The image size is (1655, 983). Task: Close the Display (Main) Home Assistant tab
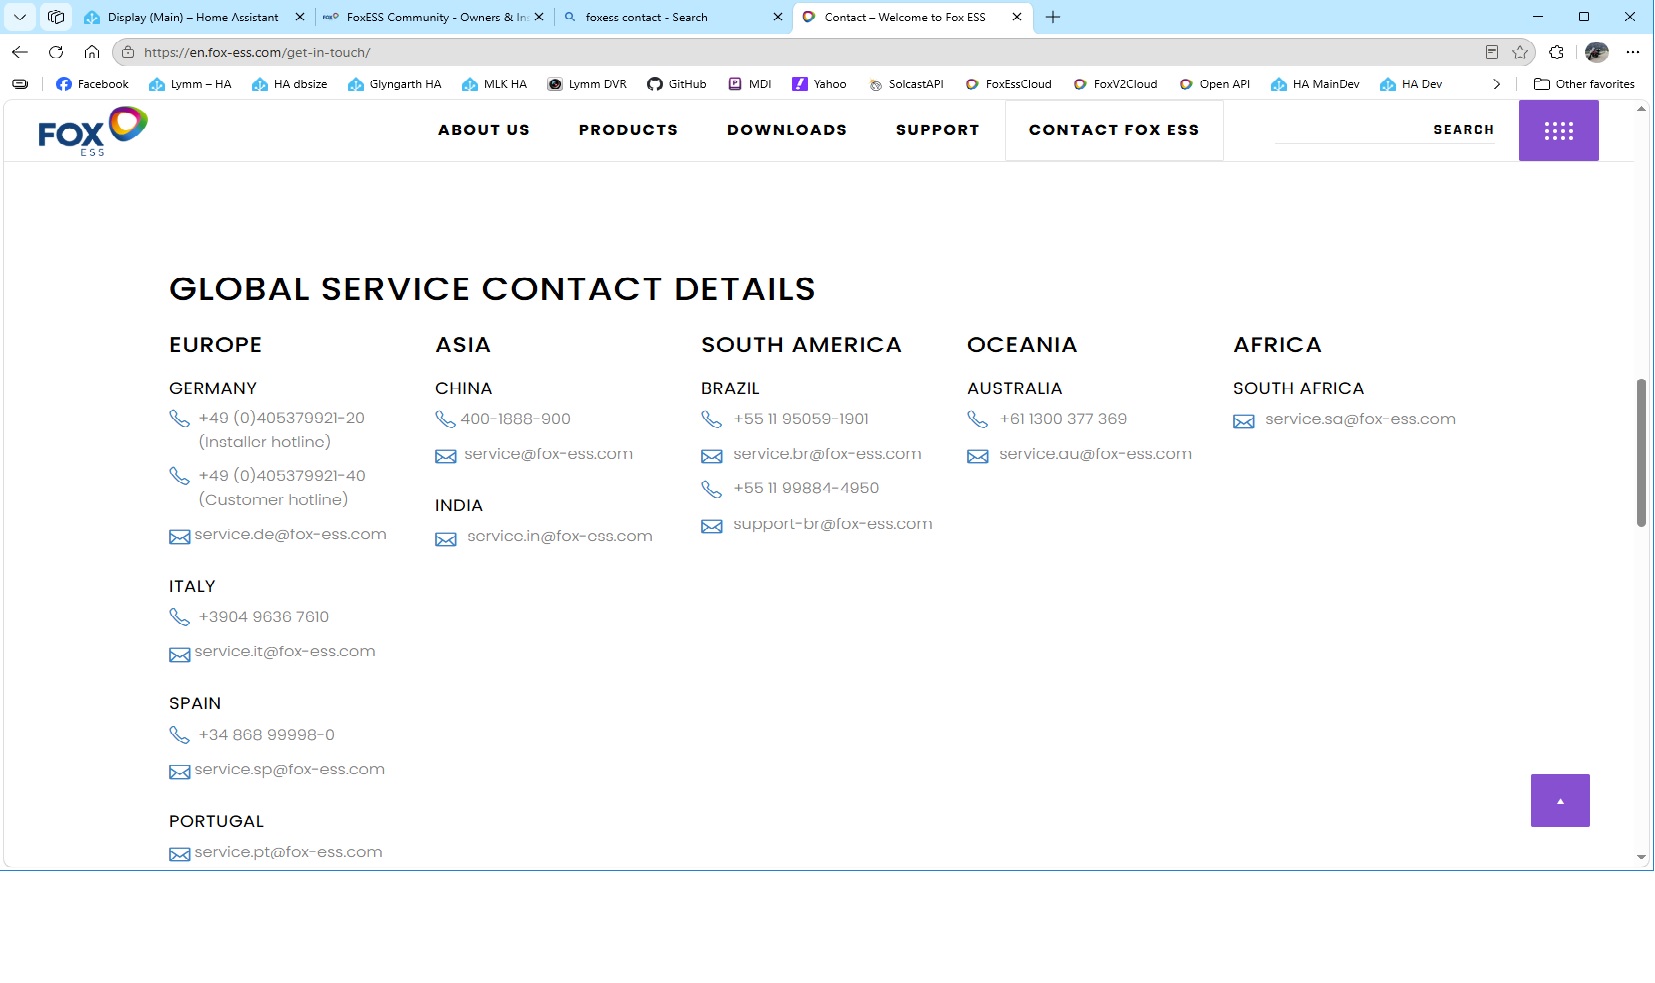click(x=299, y=17)
